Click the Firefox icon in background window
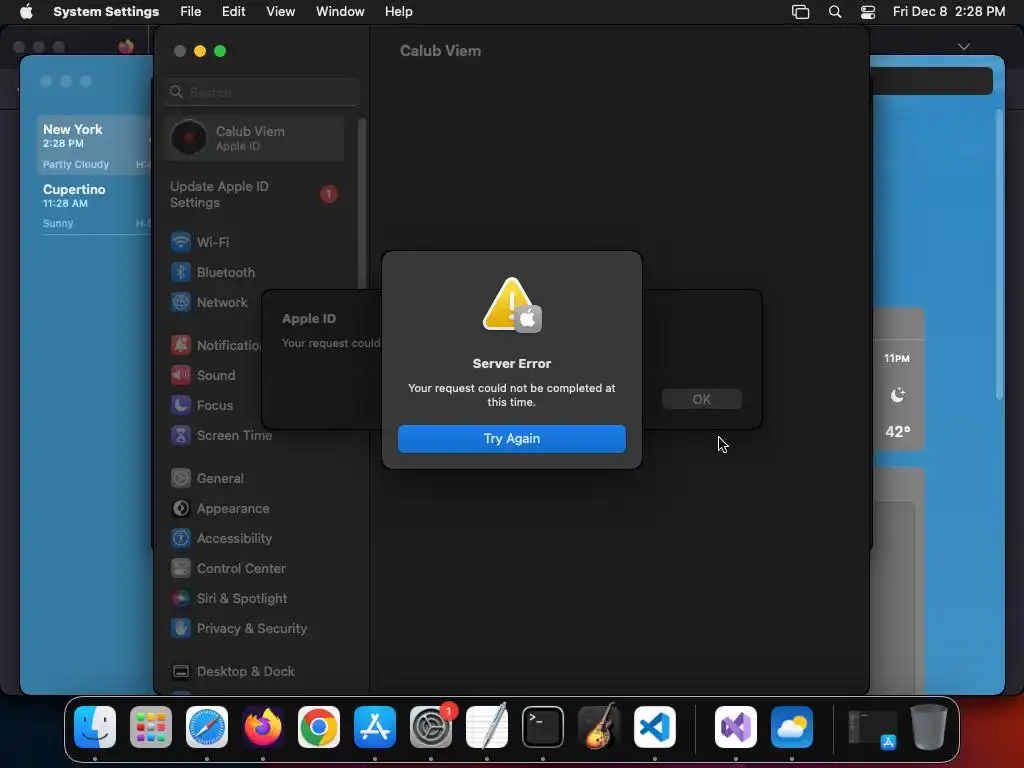The image size is (1024, 768). (126, 46)
